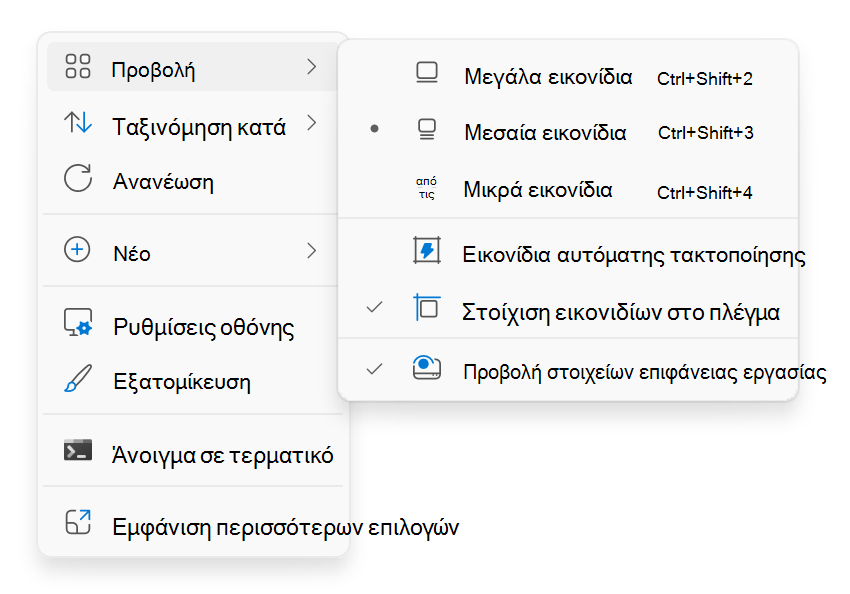Click the circular refresh arrow icon

[x=78, y=178]
